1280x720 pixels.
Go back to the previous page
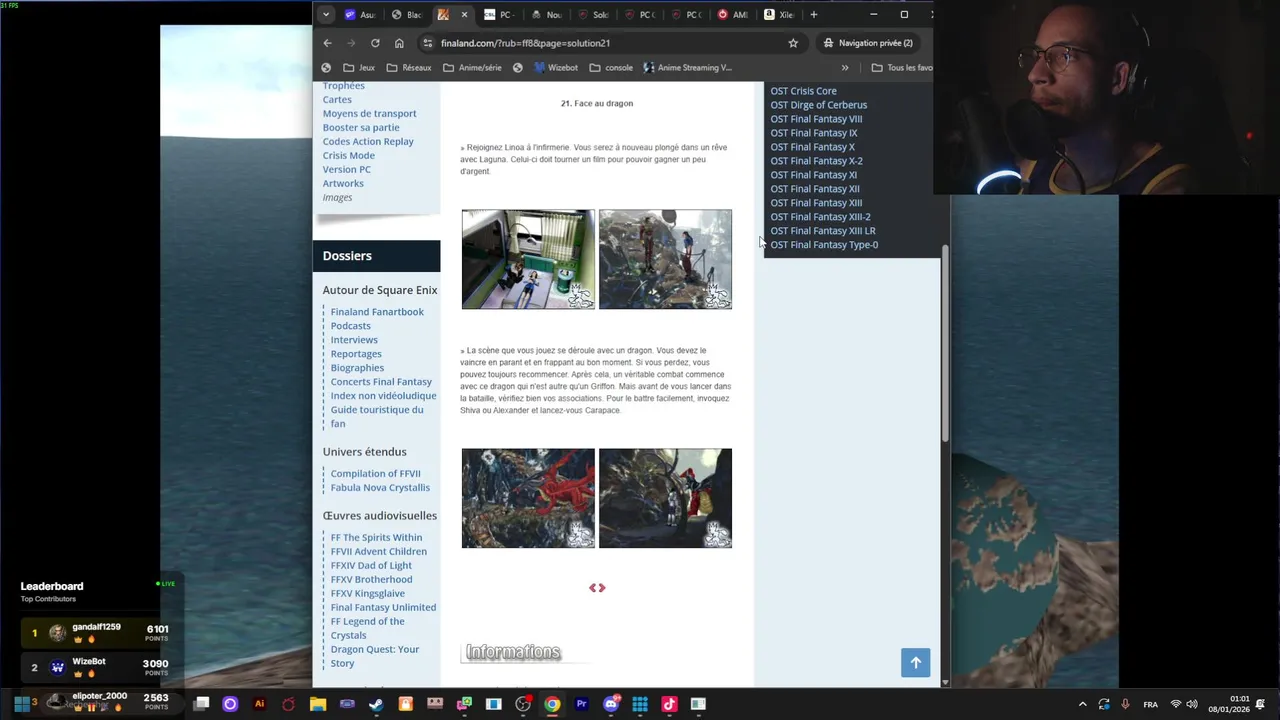point(327,43)
